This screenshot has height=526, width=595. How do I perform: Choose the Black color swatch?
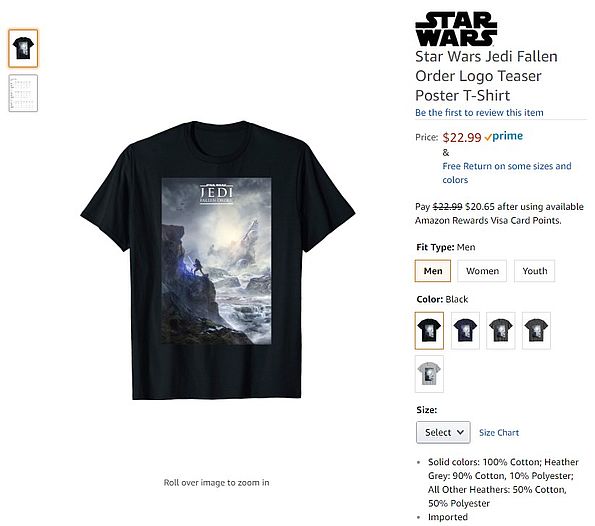[429, 331]
